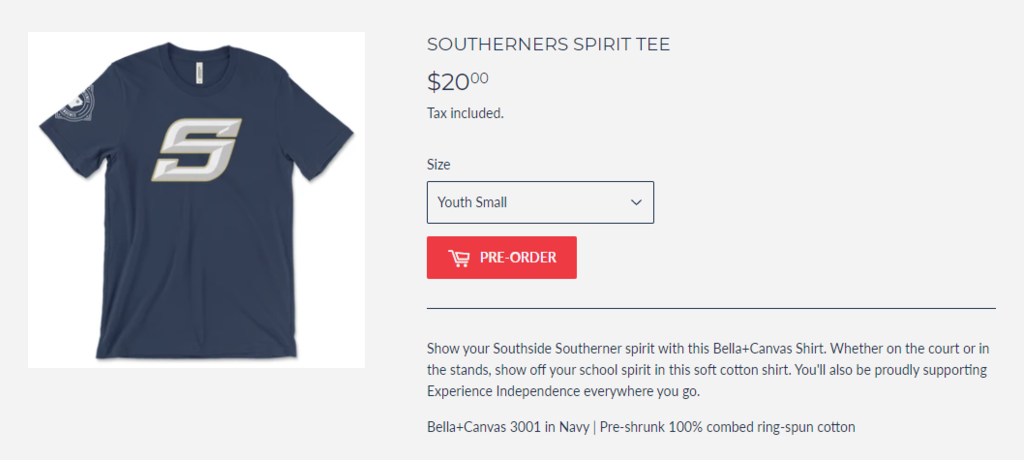
Task: Click the neck tag inside the shirt collar
Action: click(x=196, y=72)
